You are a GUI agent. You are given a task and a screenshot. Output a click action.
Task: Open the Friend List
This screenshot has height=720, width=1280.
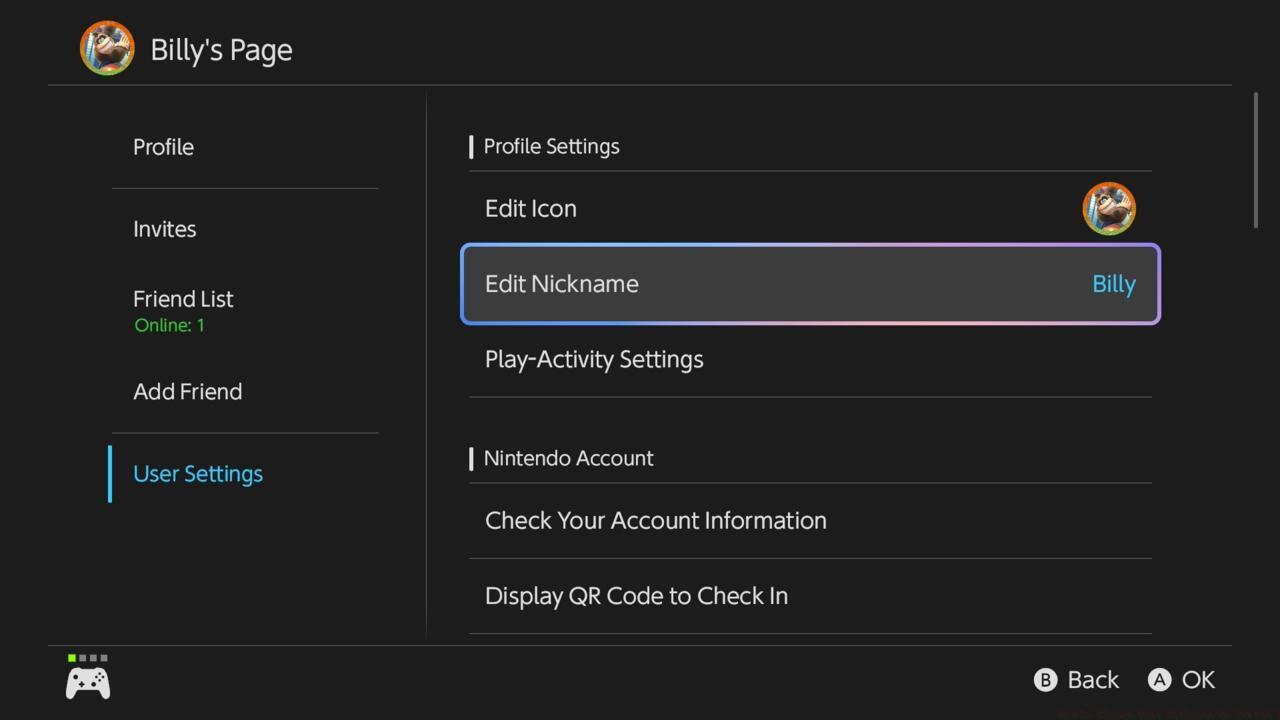coord(183,298)
